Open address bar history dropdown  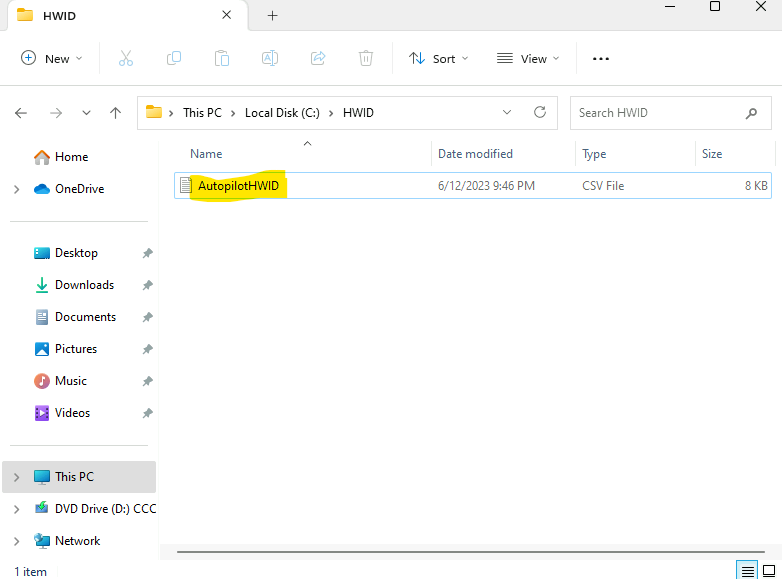(x=507, y=112)
